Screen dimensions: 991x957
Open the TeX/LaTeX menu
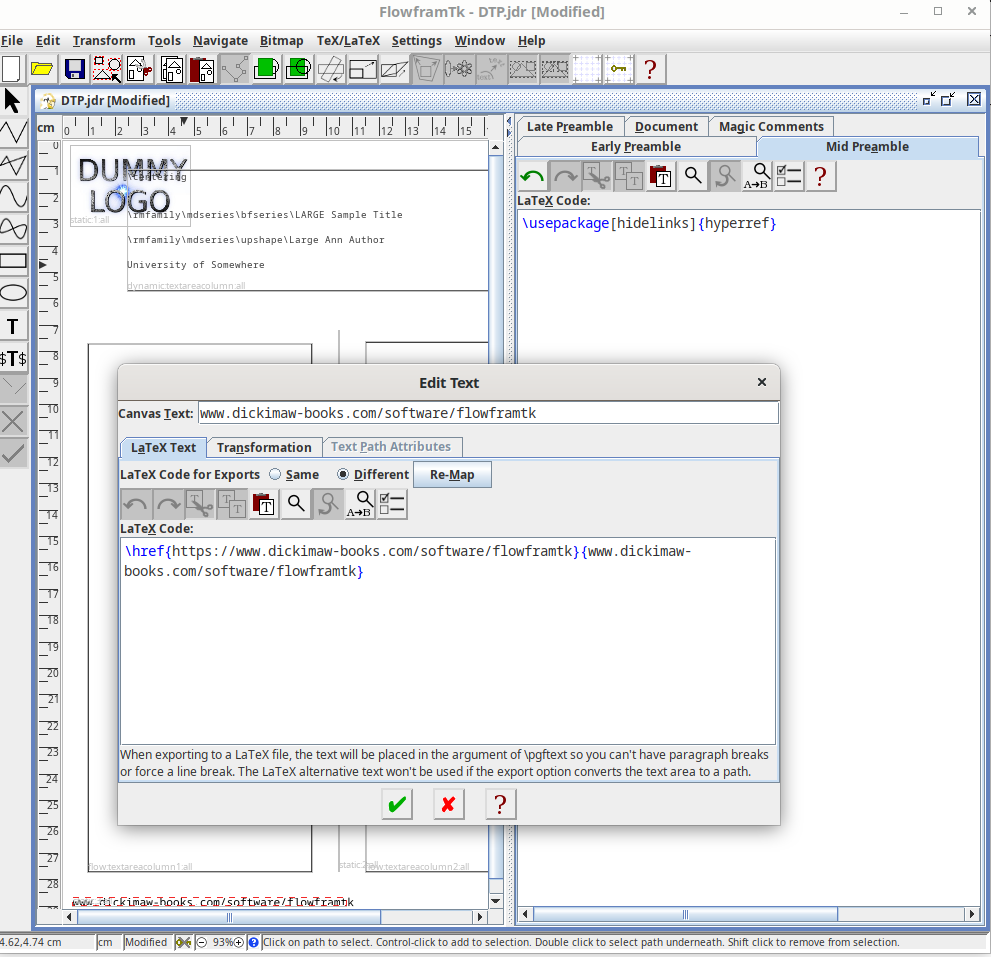(348, 41)
